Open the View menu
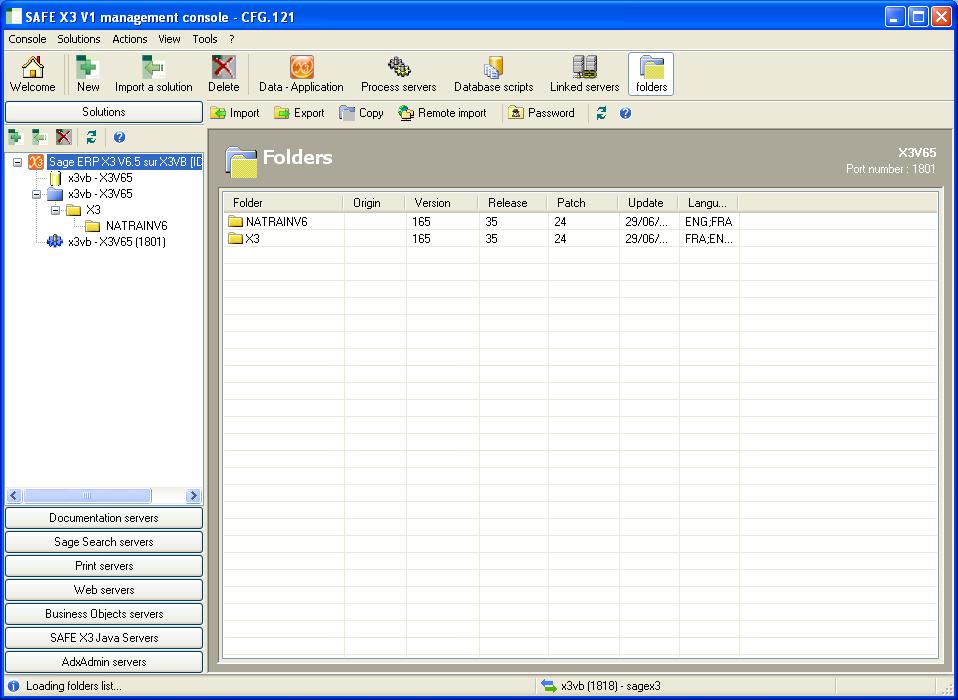958x700 pixels. click(x=169, y=39)
